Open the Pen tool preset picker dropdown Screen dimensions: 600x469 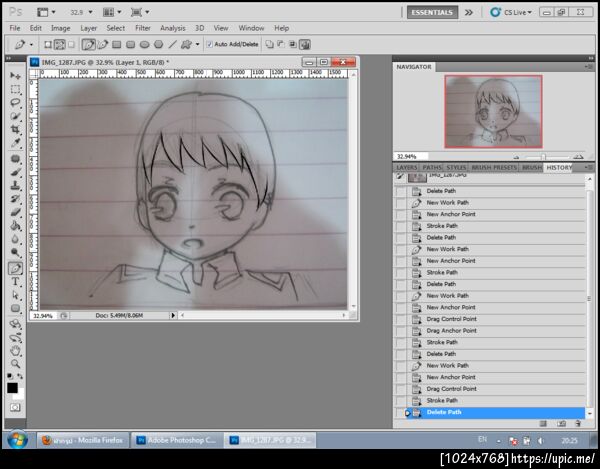31,45
